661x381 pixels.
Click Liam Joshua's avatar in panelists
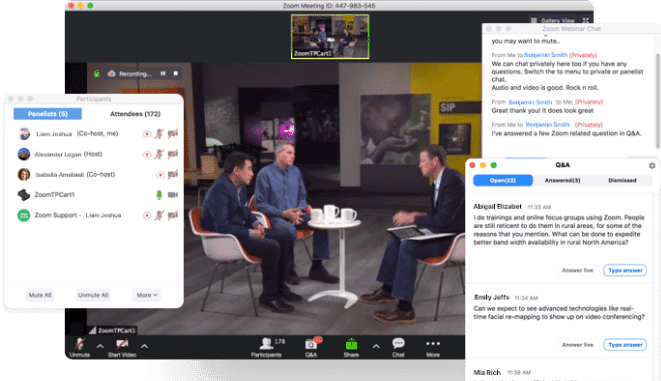click(24, 134)
